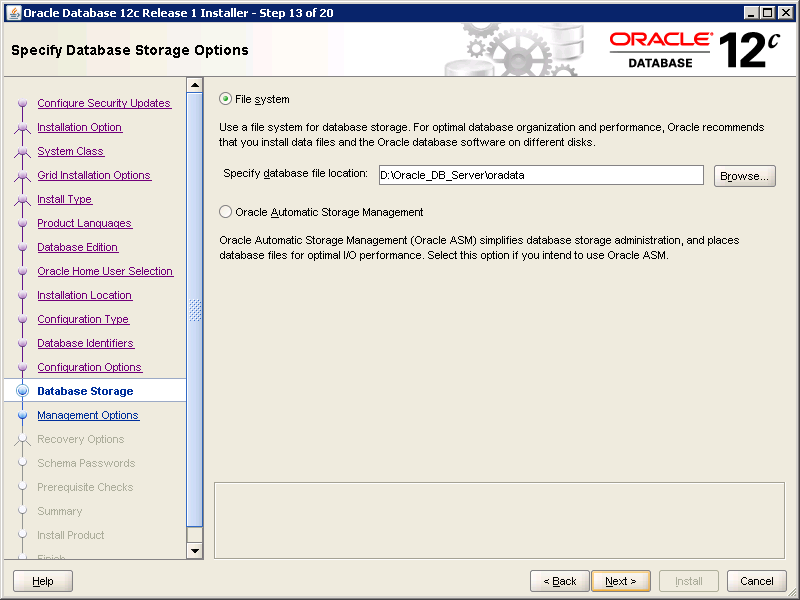The width and height of the screenshot is (800, 600).
Task: Open Database Identifiers step
Action: (86, 343)
